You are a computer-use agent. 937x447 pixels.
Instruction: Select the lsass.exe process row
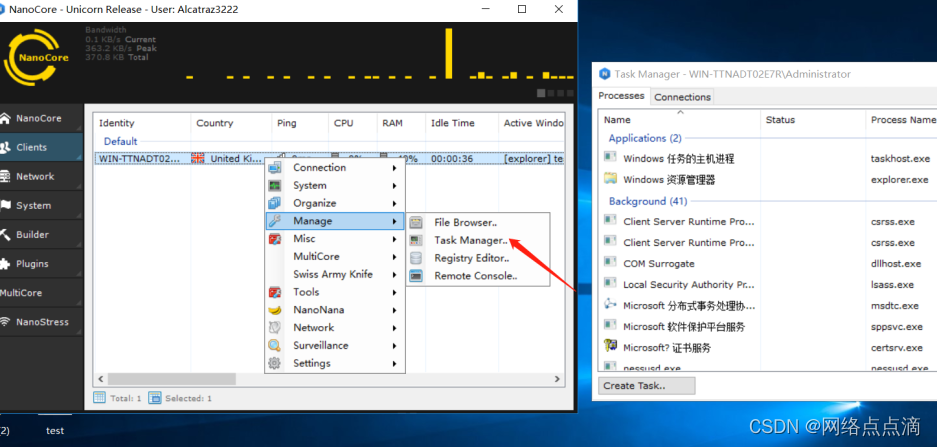tap(767, 284)
